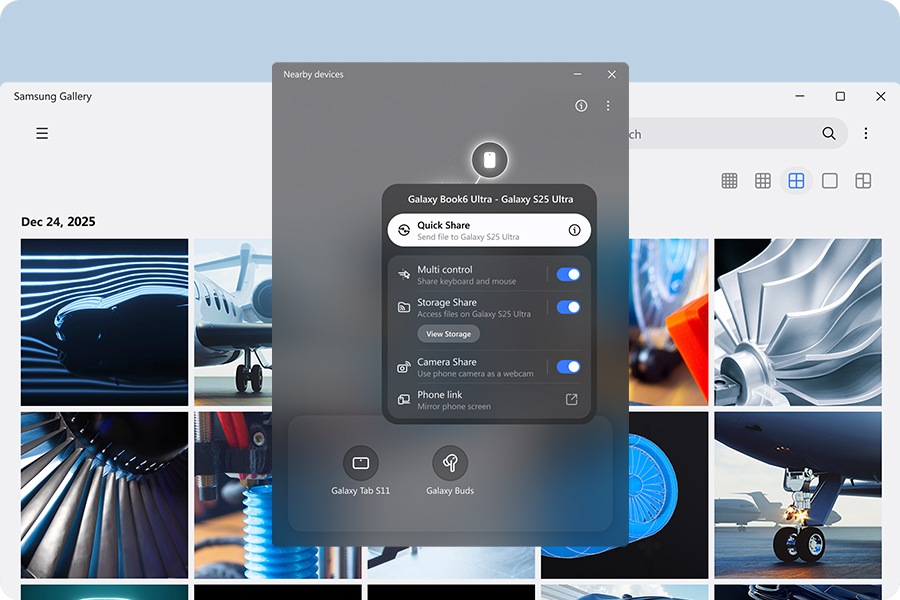Viewport: 900px width, 600px height.
Task: Select the medium grid view layout
Action: click(x=763, y=181)
